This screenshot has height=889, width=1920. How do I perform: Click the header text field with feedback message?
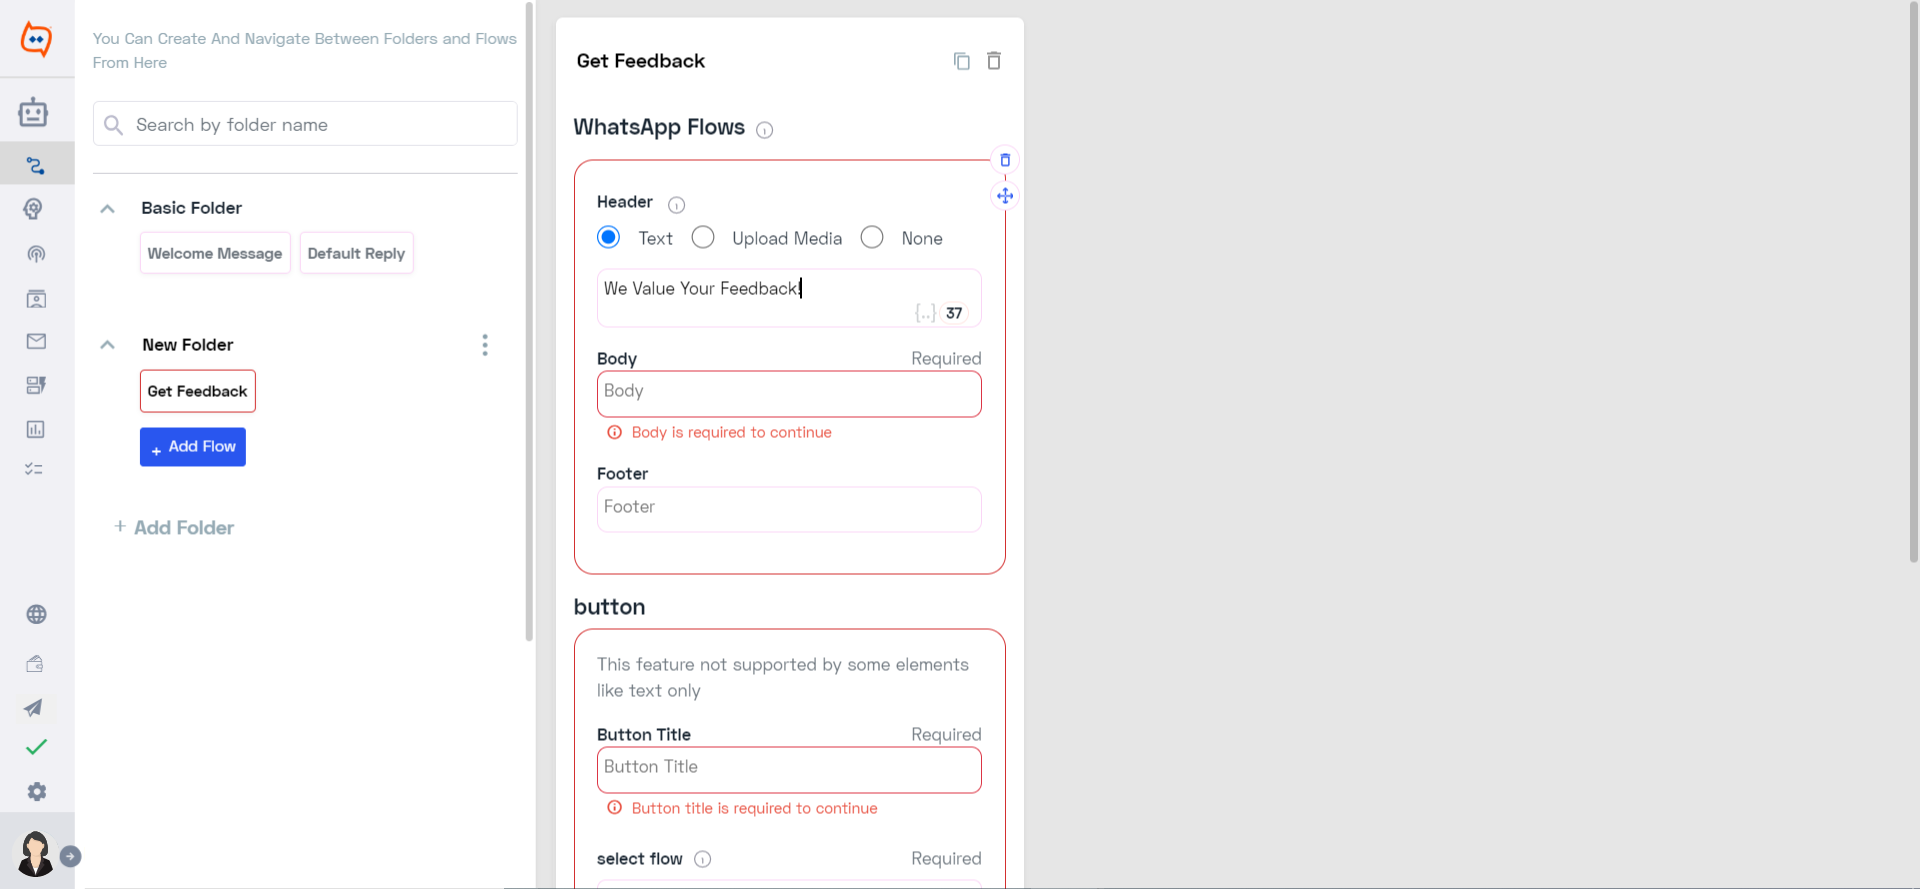[789, 298]
